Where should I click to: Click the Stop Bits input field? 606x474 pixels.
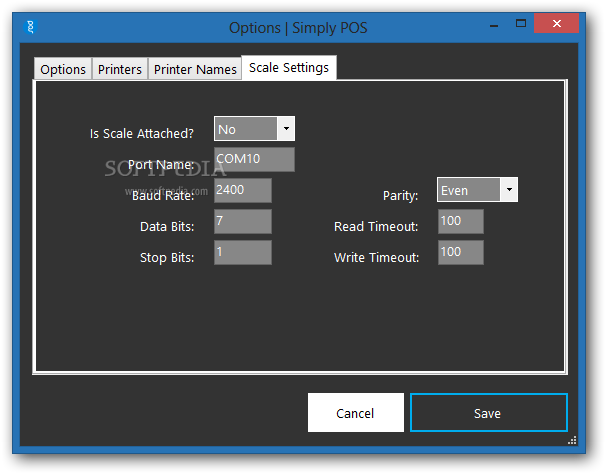[243, 252]
